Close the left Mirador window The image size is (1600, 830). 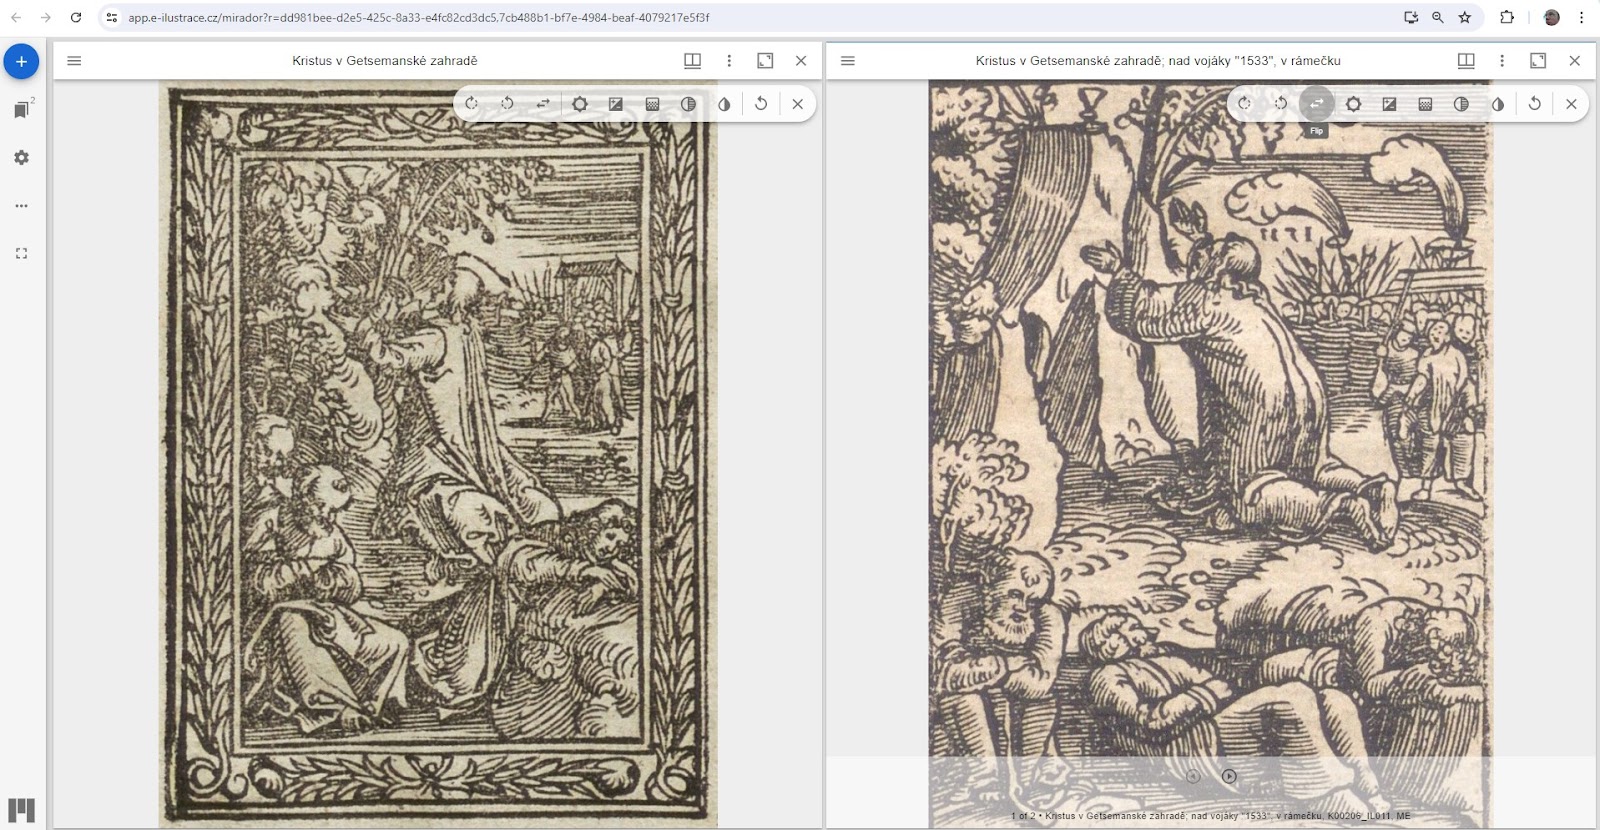[801, 61]
